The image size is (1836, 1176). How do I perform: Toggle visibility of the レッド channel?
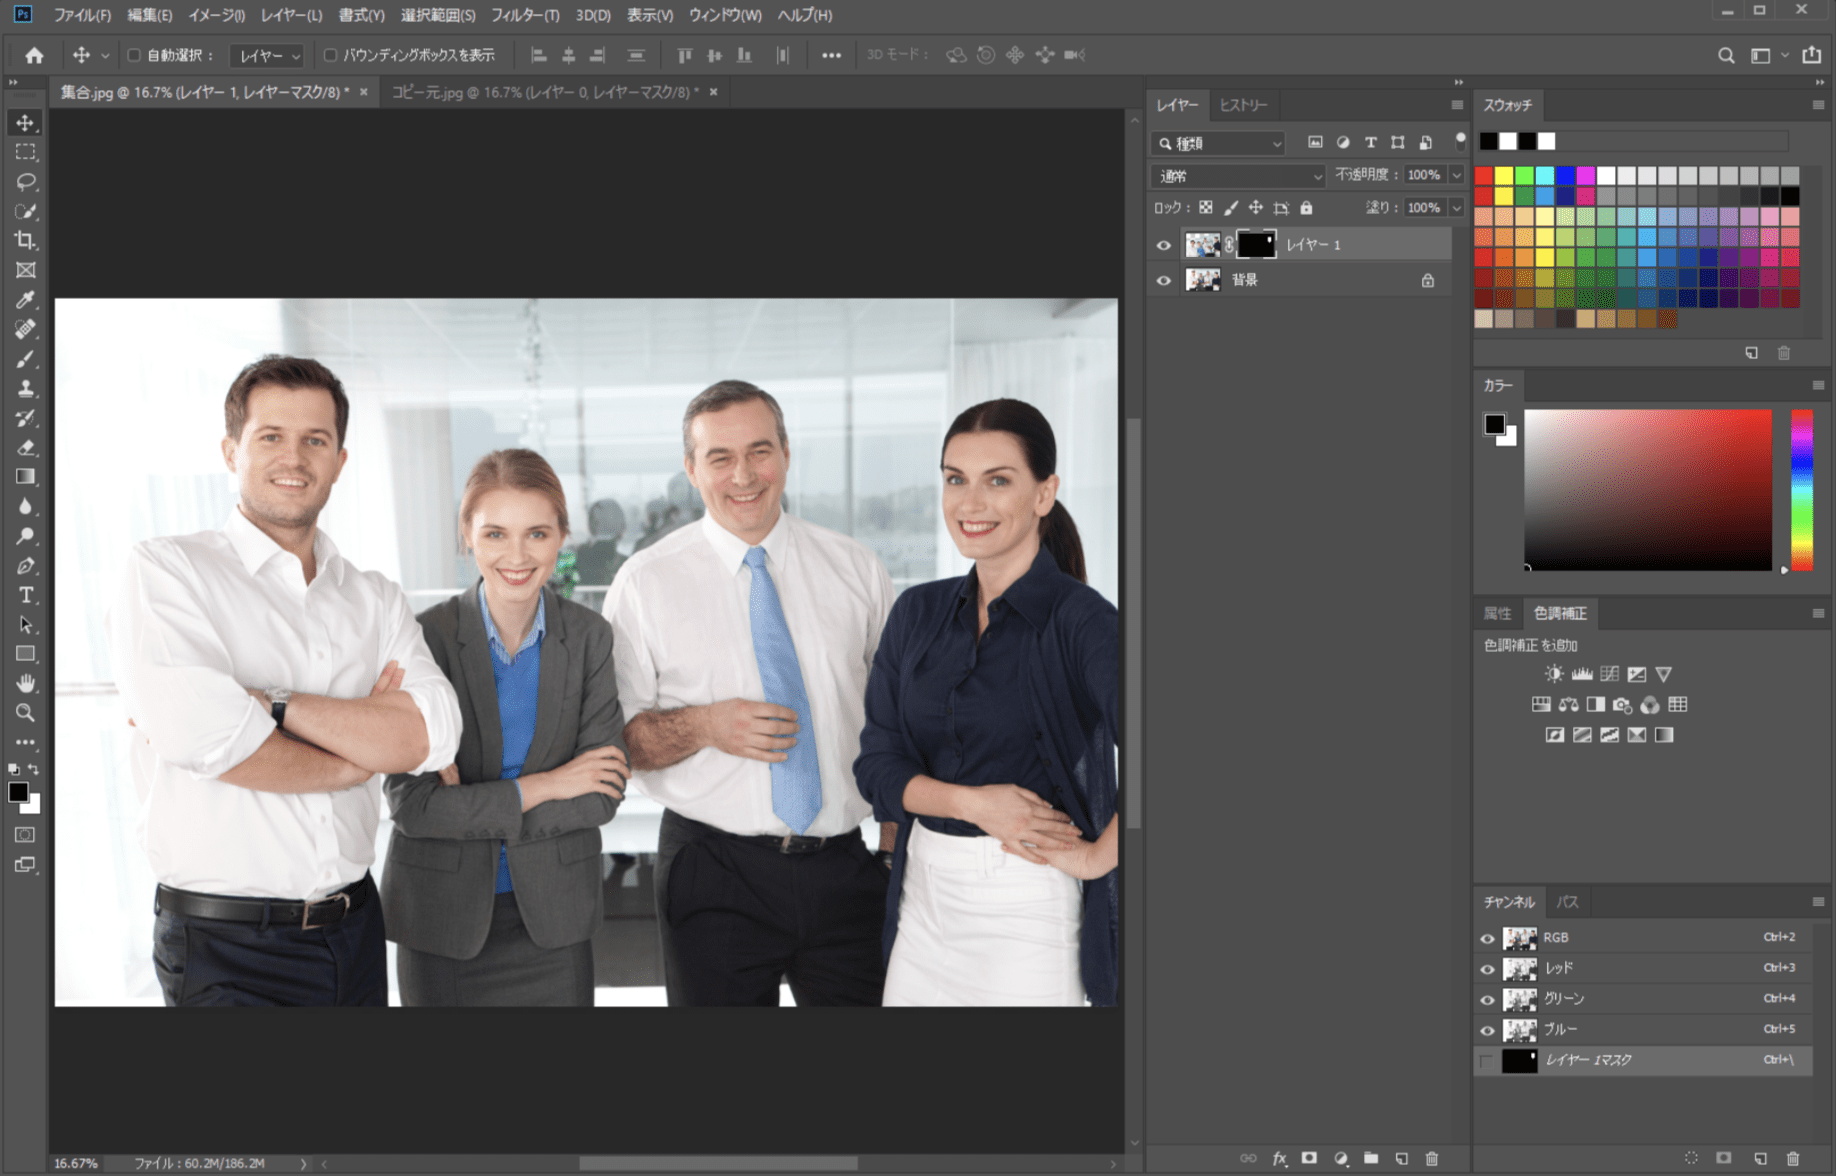1487,968
